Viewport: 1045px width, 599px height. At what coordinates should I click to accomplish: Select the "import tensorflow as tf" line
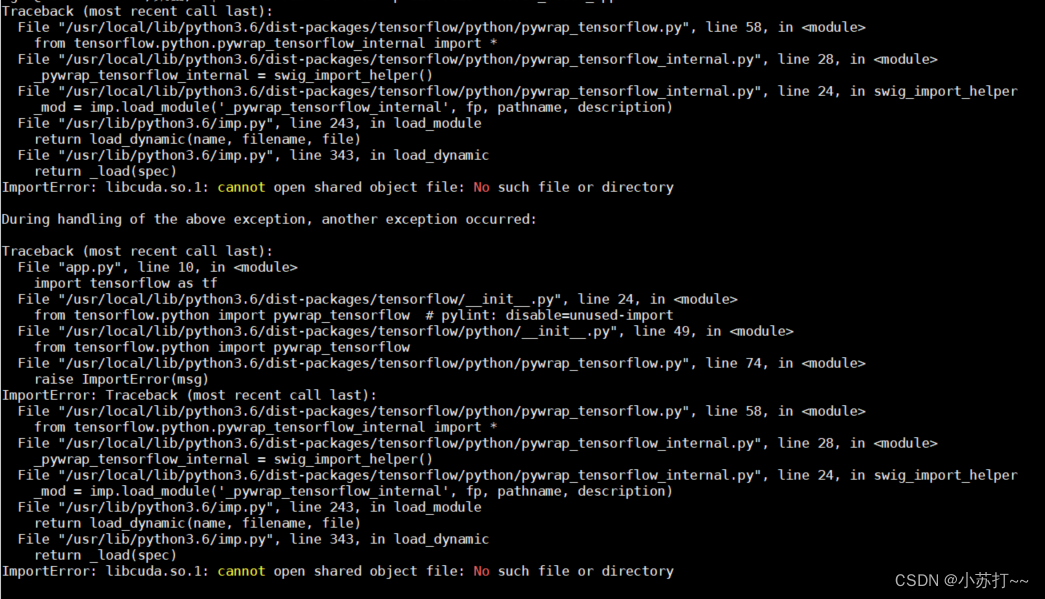click(x=126, y=283)
